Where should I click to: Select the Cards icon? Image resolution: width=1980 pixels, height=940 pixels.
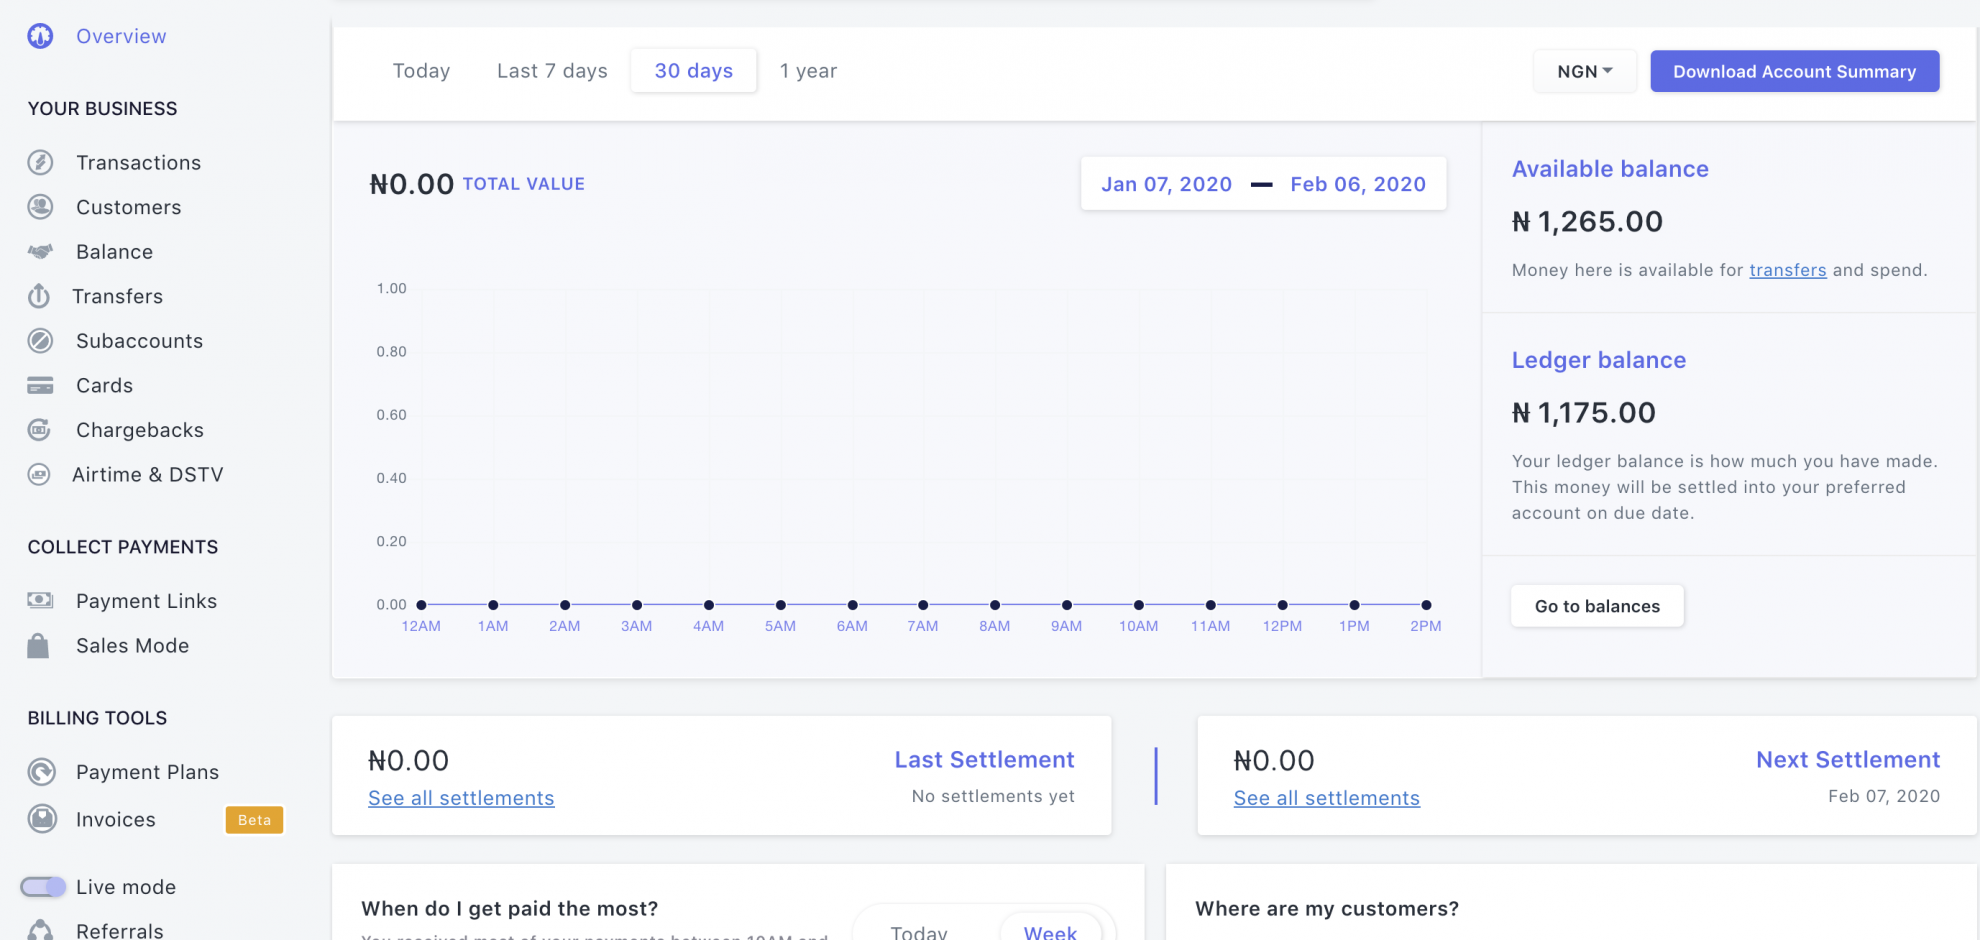(x=39, y=385)
